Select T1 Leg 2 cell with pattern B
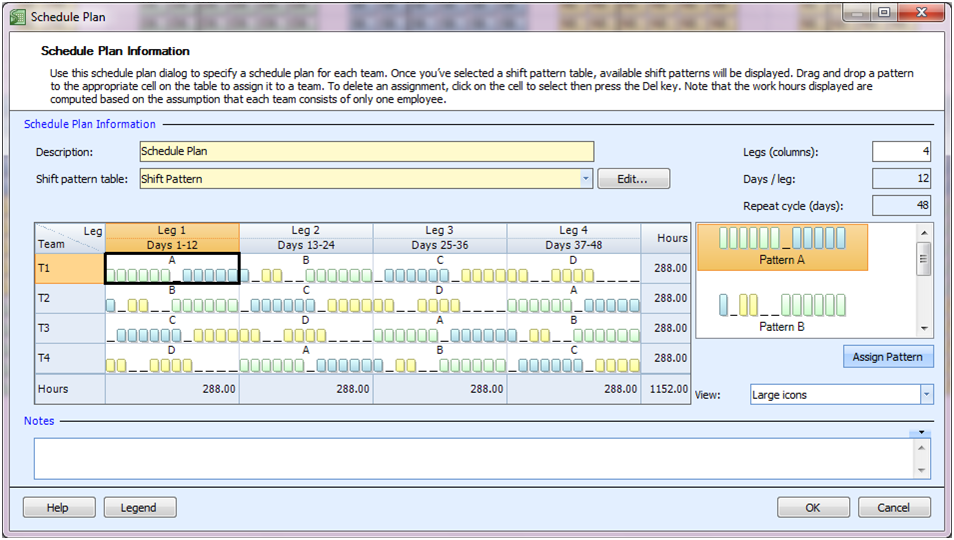This screenshot has width=954, height=540. (x=306, y=268)
